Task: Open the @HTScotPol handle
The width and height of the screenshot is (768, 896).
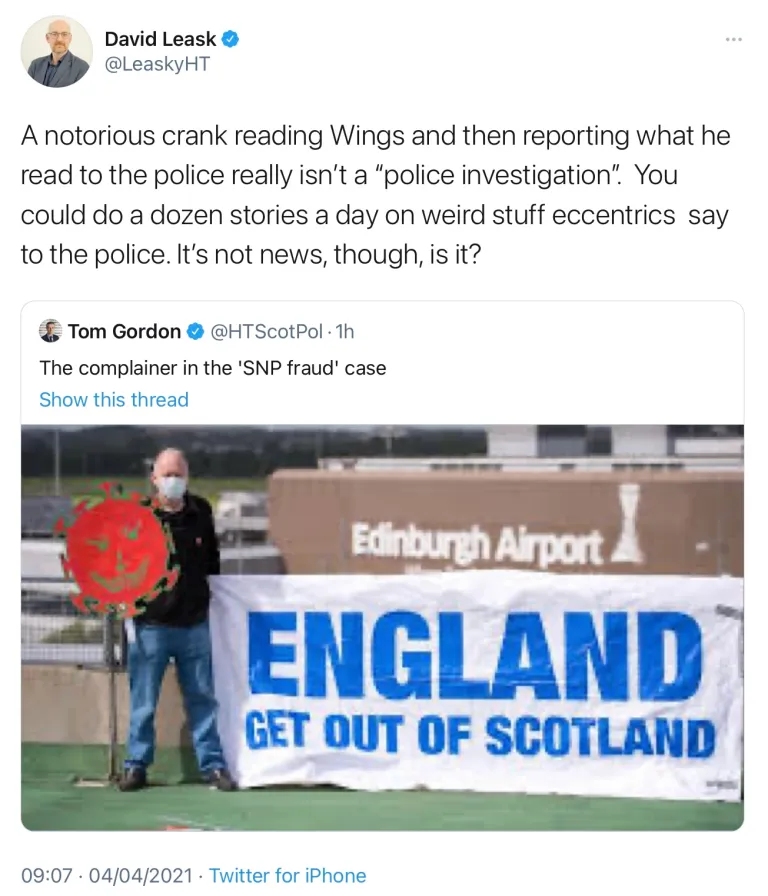Action: [x=266, y=331]
